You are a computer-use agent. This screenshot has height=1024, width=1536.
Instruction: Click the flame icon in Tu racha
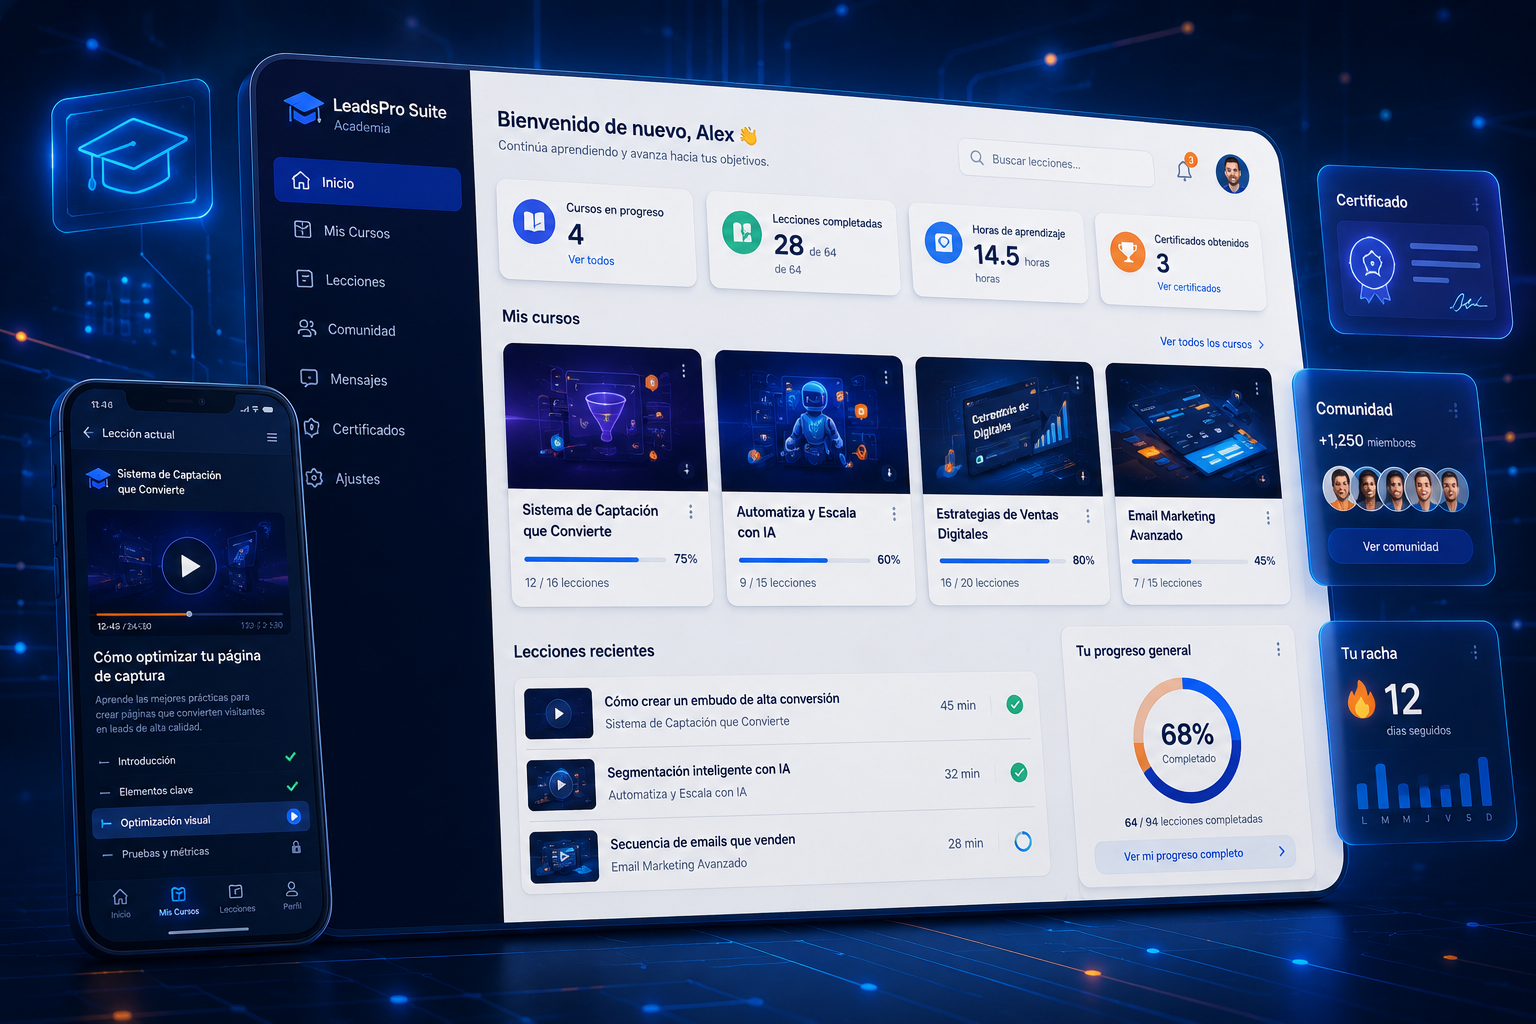(x=1361, y=699)
